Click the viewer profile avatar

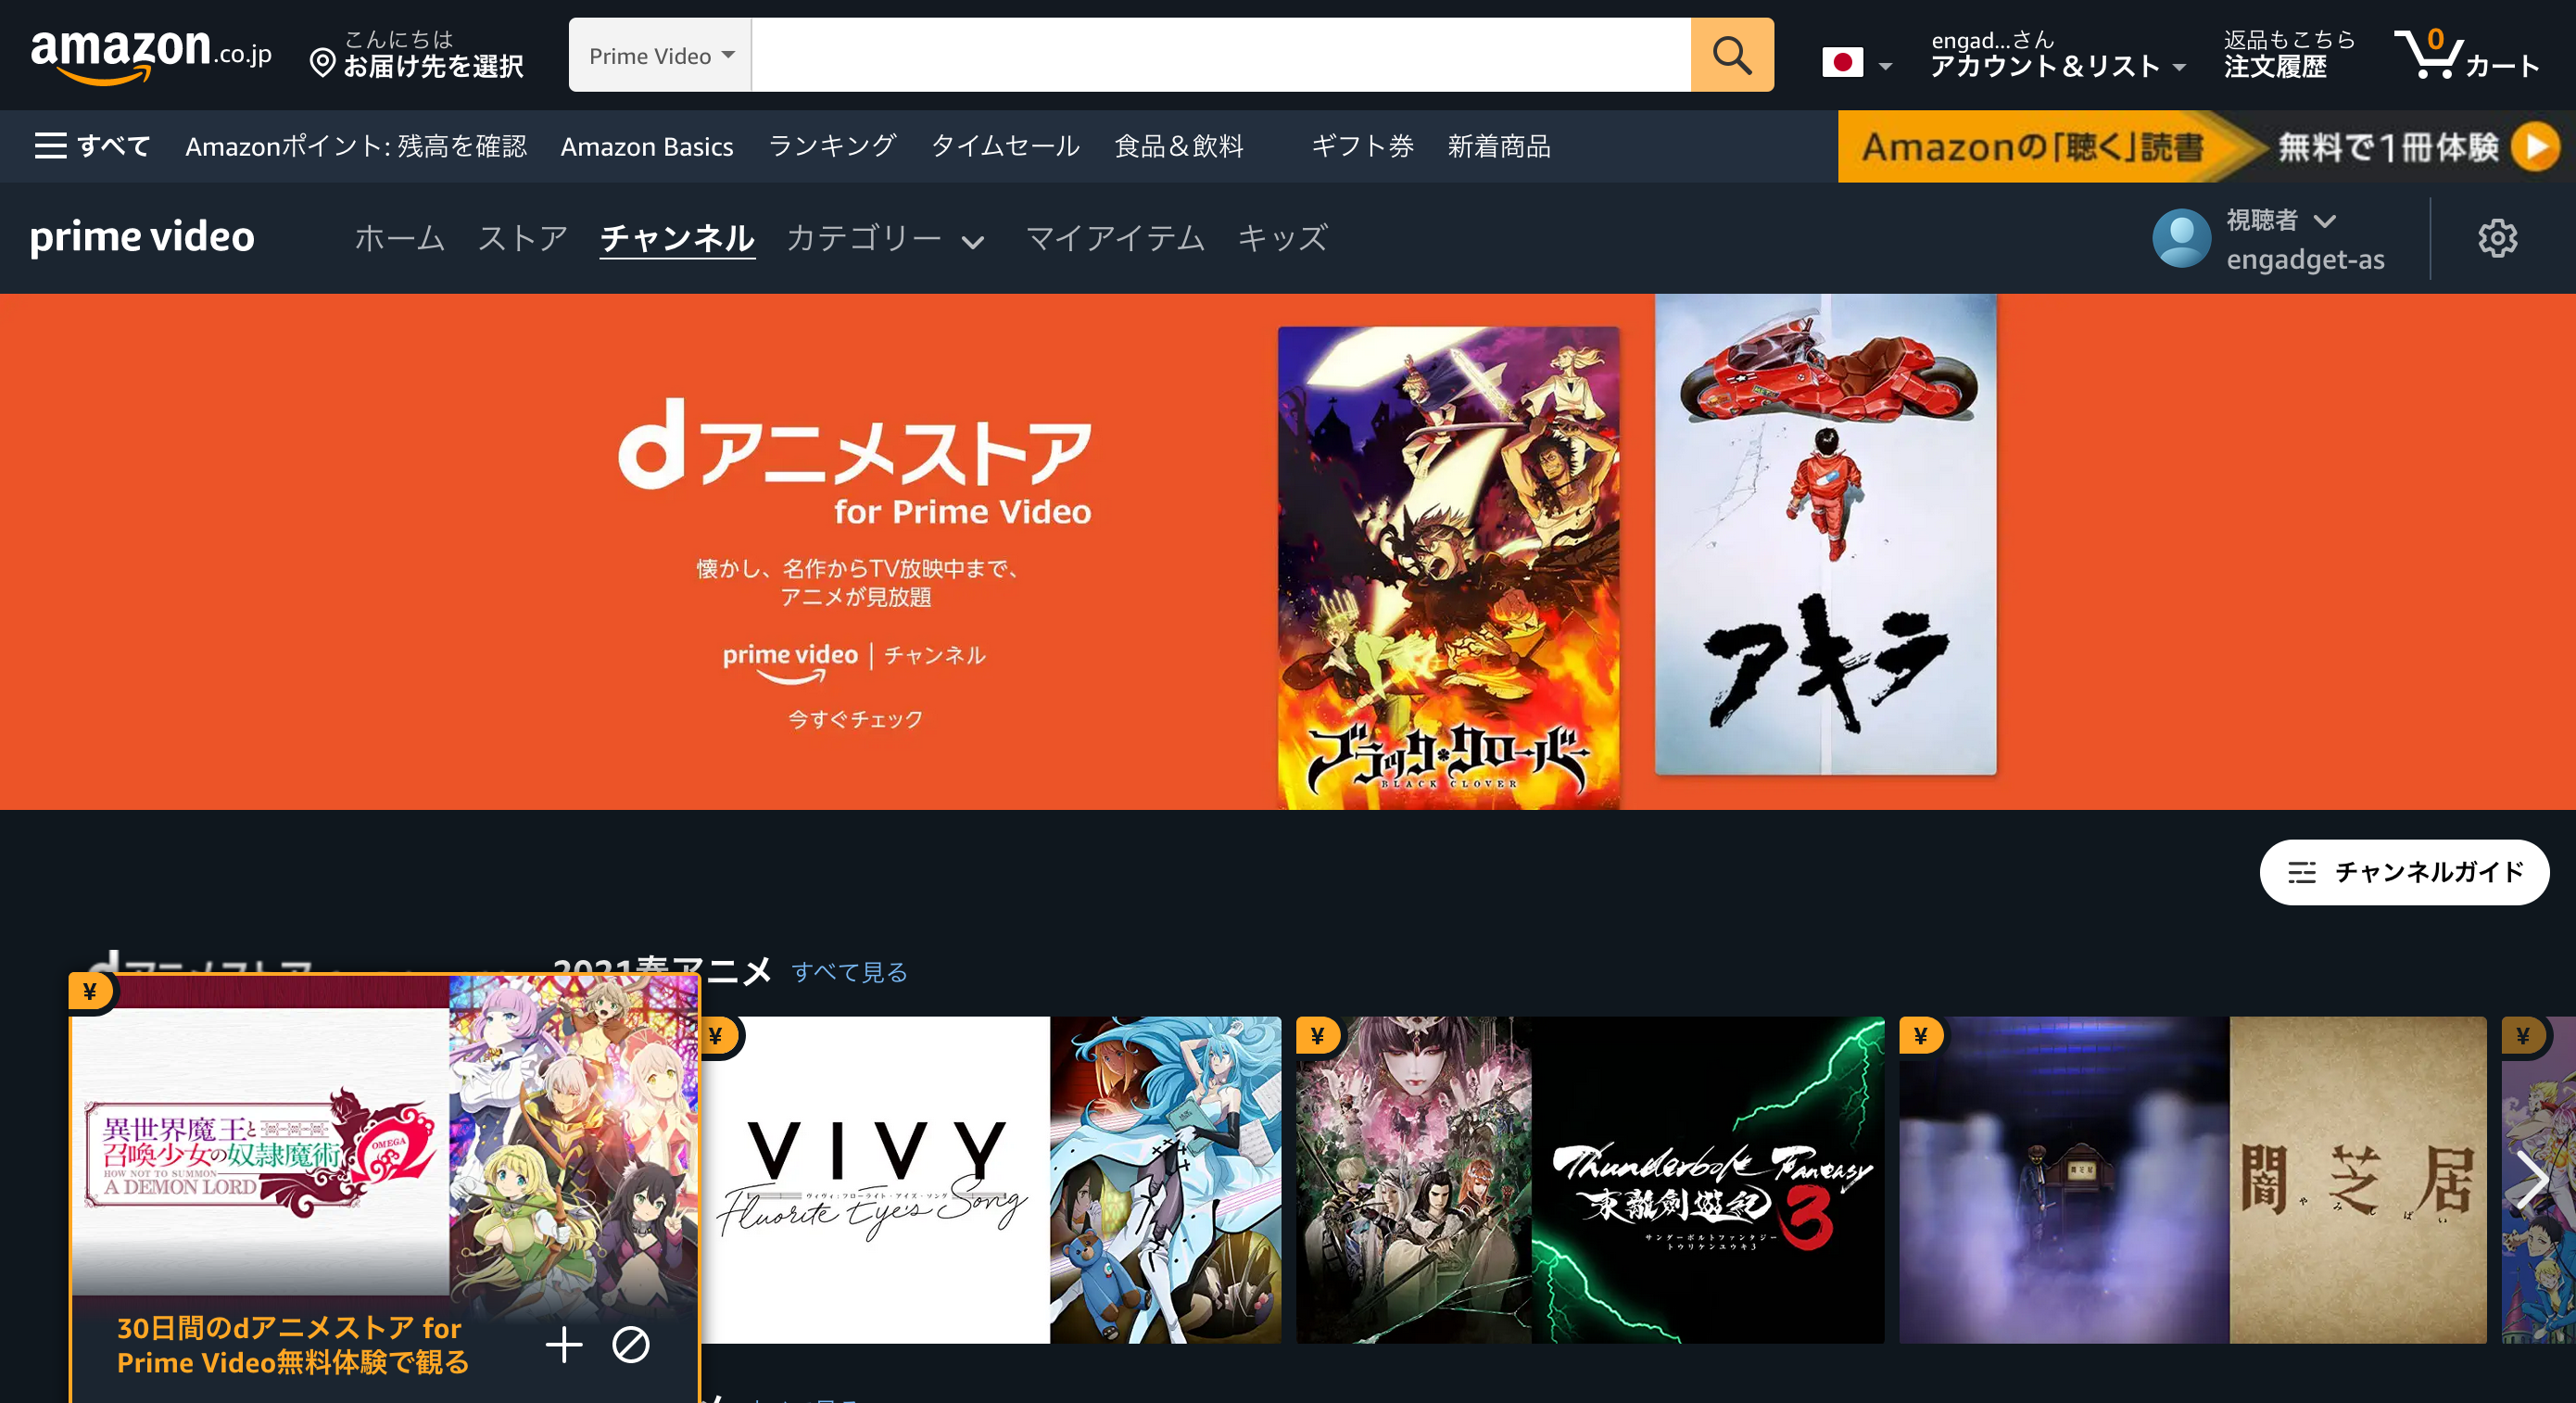pos(2181,238)
